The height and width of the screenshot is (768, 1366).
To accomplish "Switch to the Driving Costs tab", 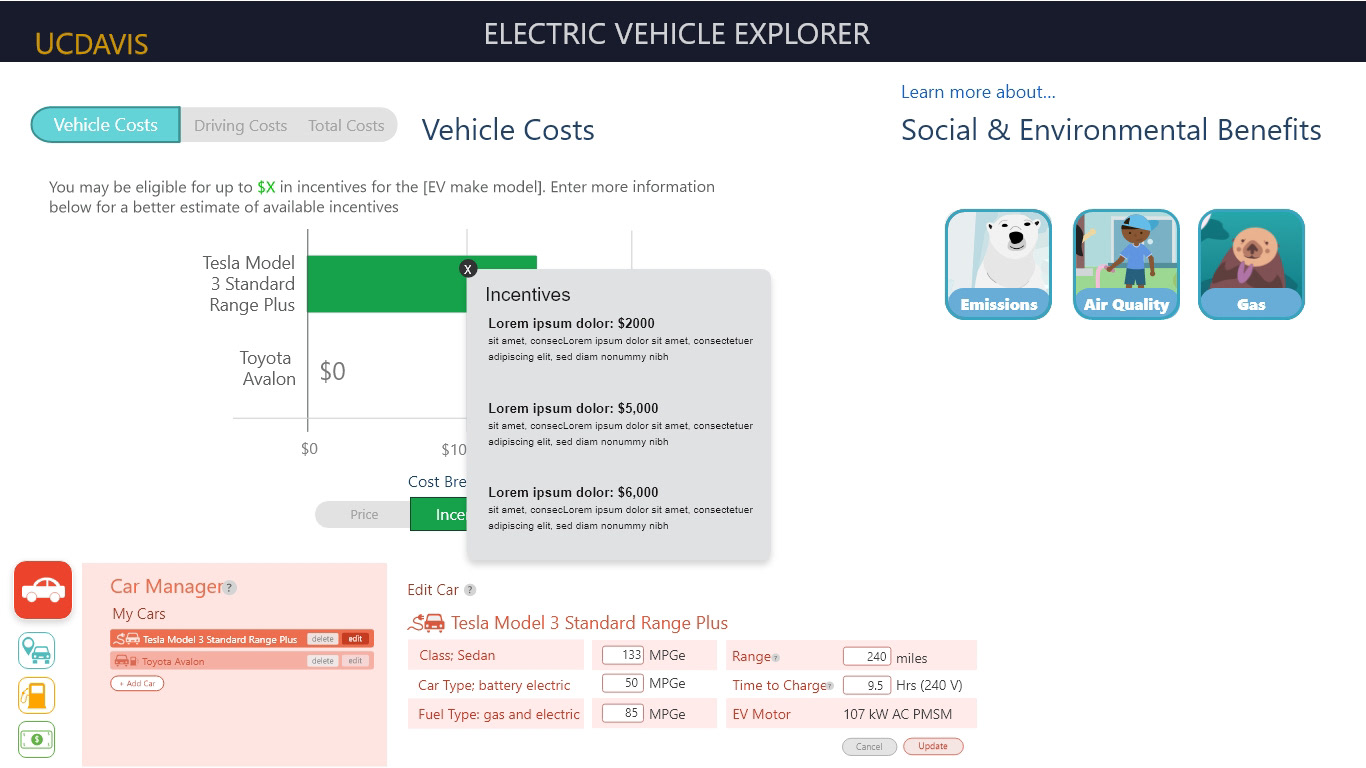I will 240,126.
